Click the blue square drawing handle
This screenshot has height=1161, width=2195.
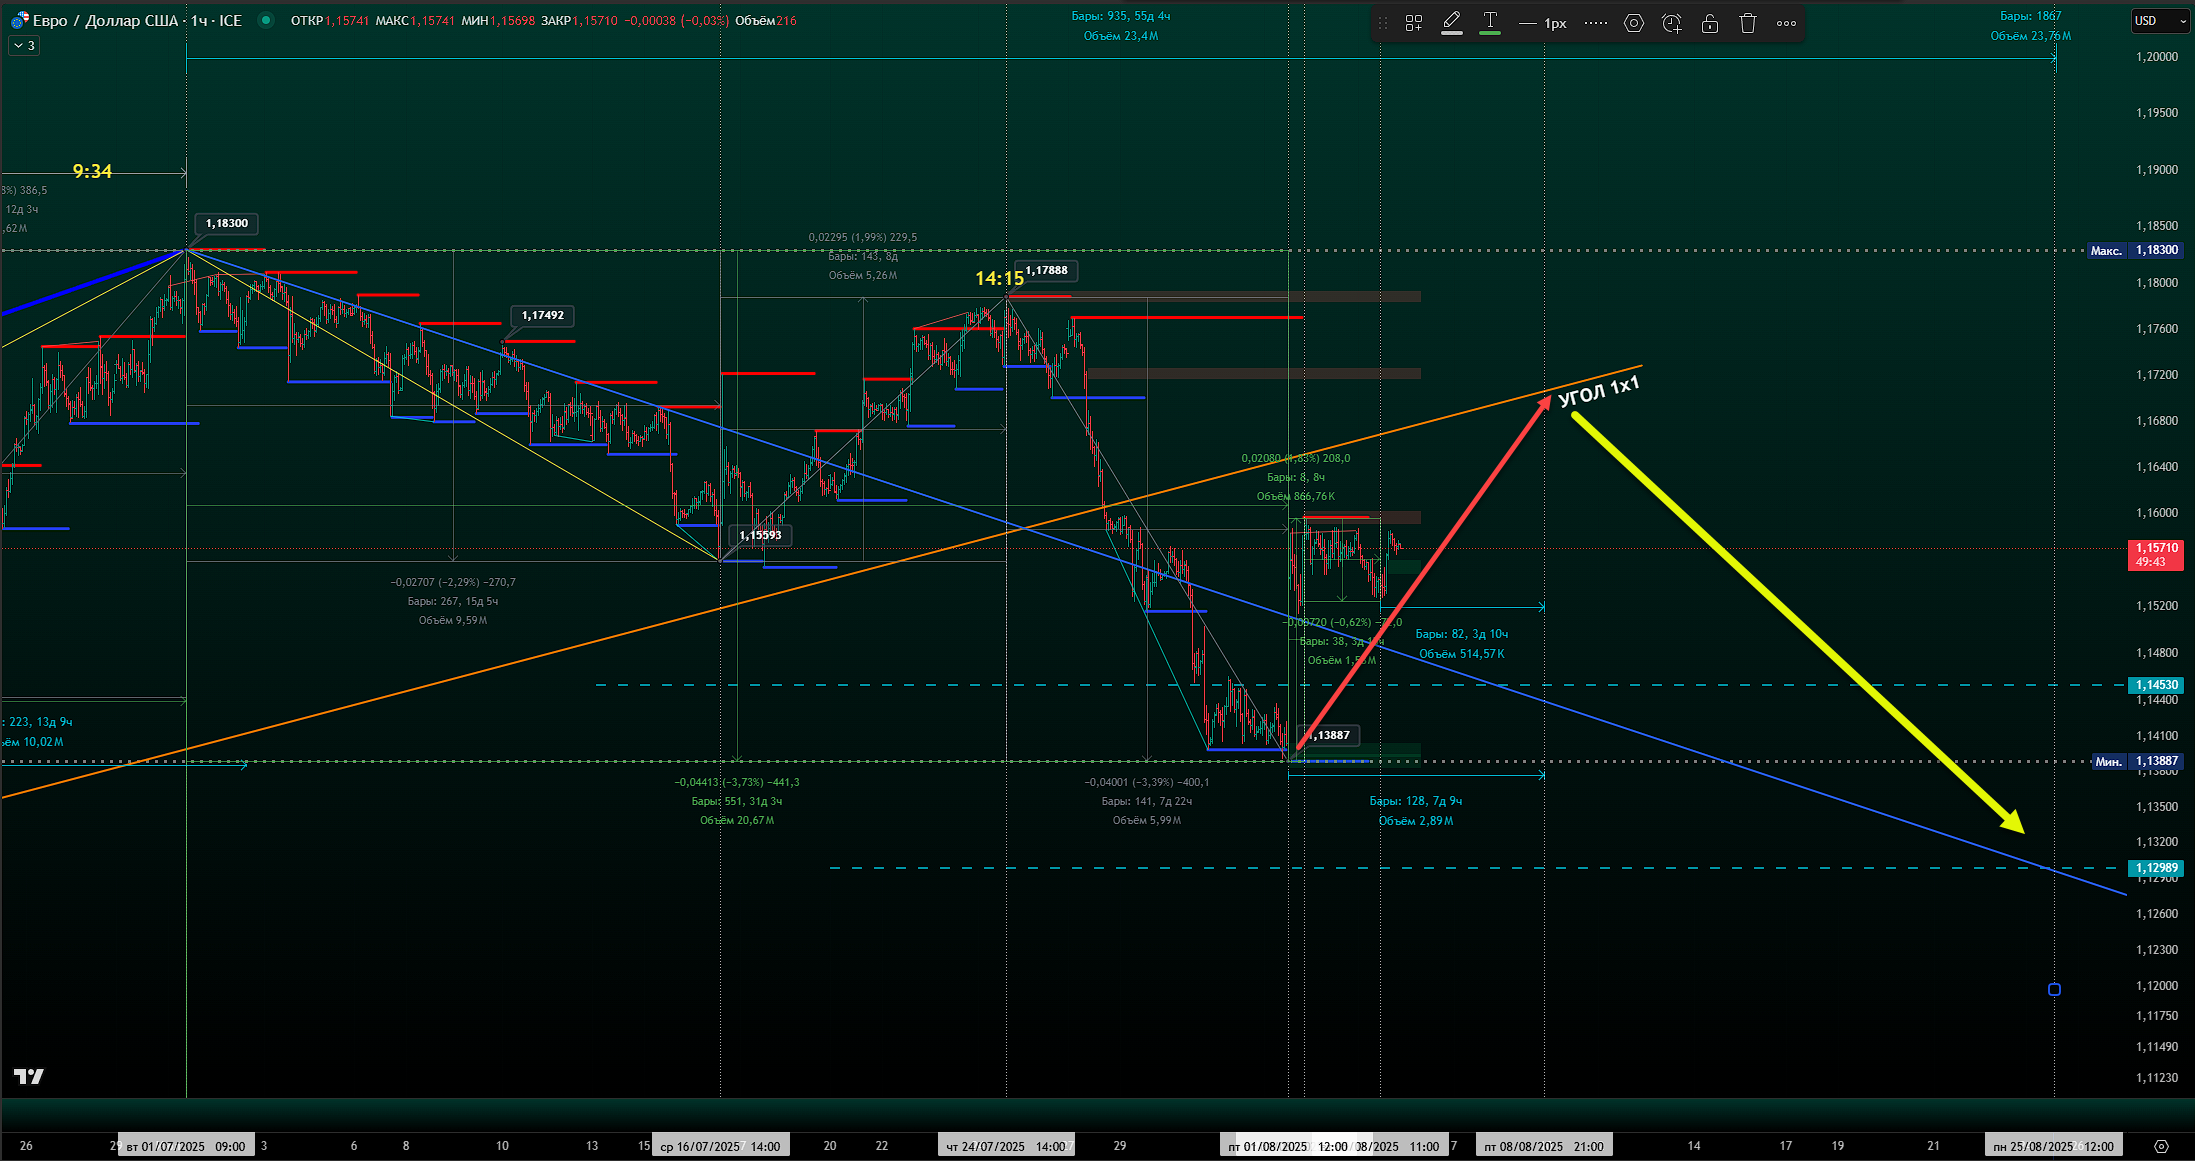[x=2054, y=989]
